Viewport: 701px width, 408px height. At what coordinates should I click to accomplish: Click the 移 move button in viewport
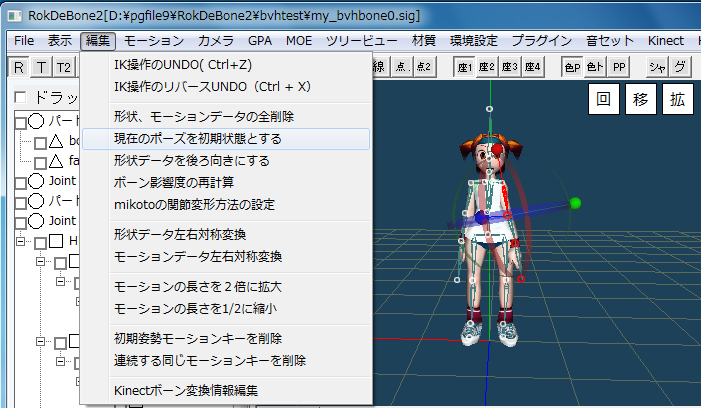[x=639, y=100]
